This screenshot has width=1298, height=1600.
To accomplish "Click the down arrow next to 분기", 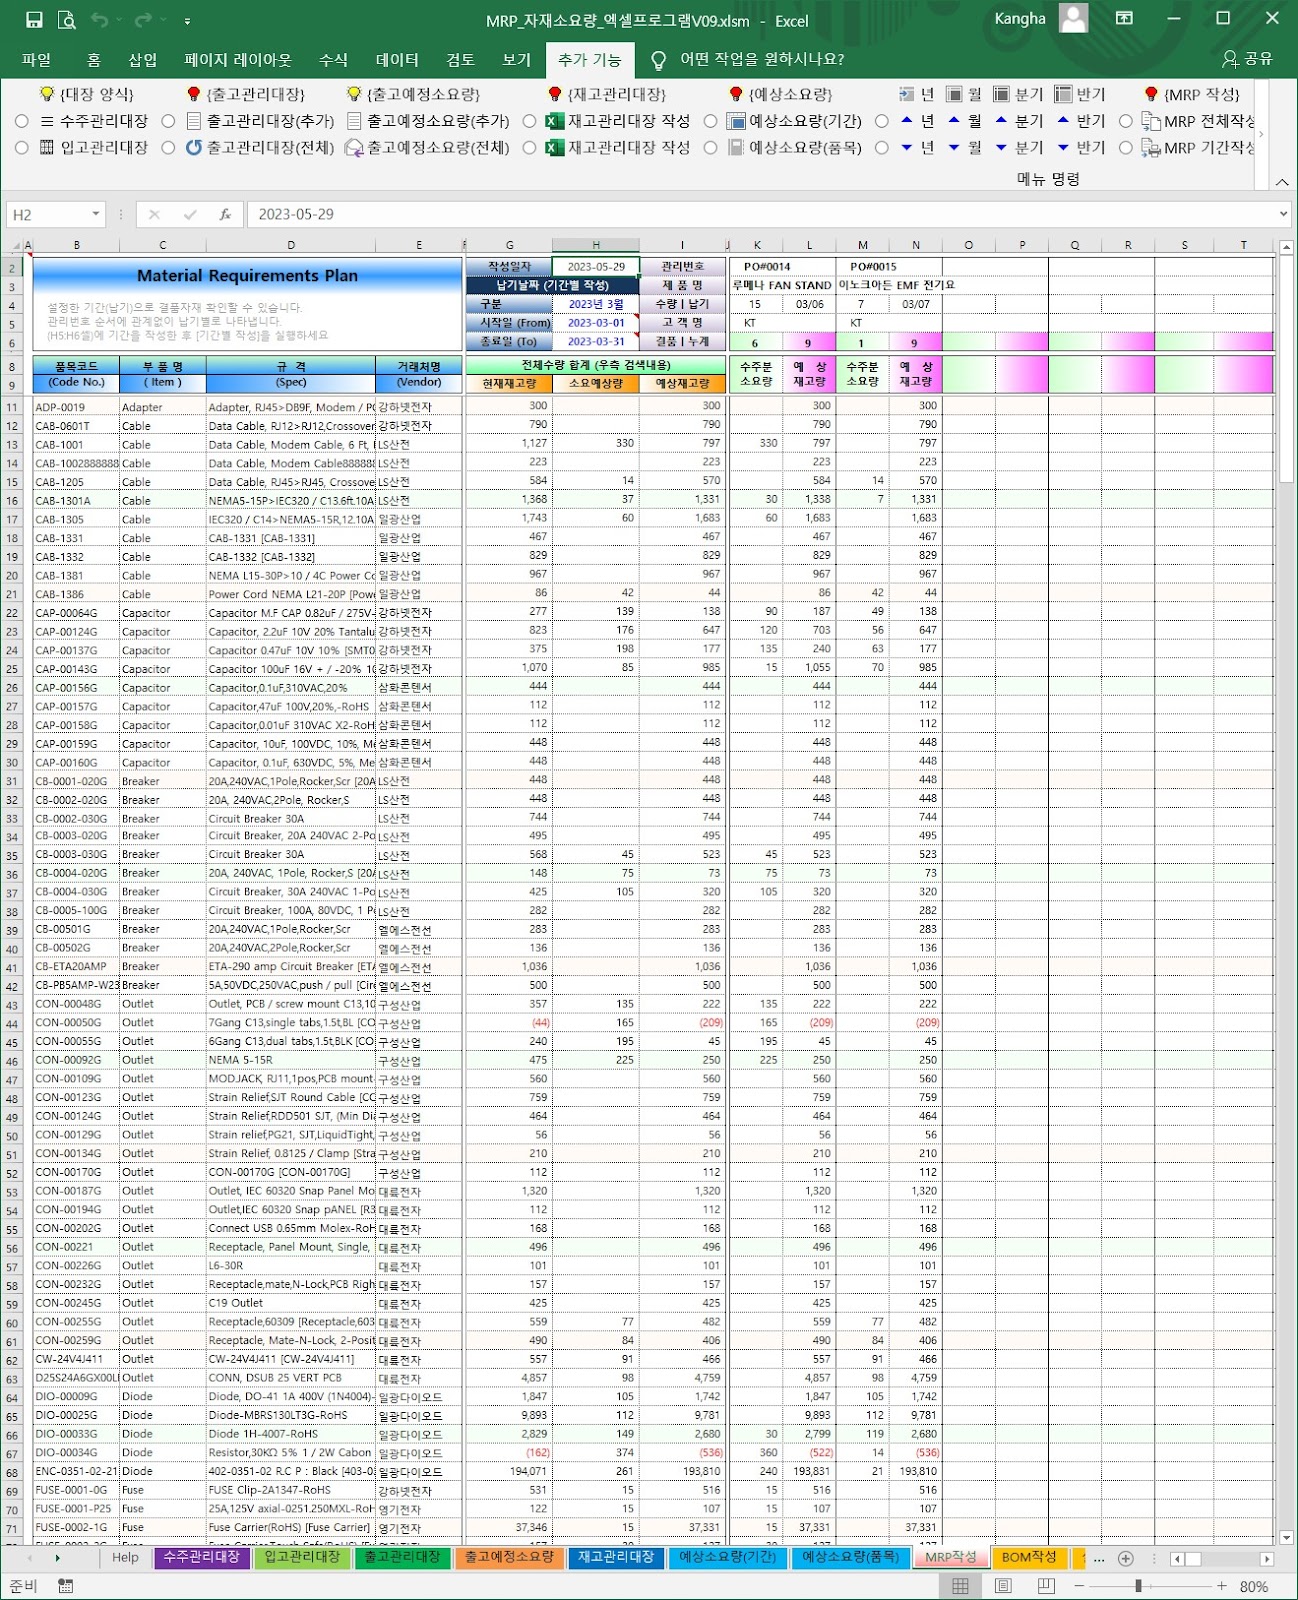I will point(1001,147).
